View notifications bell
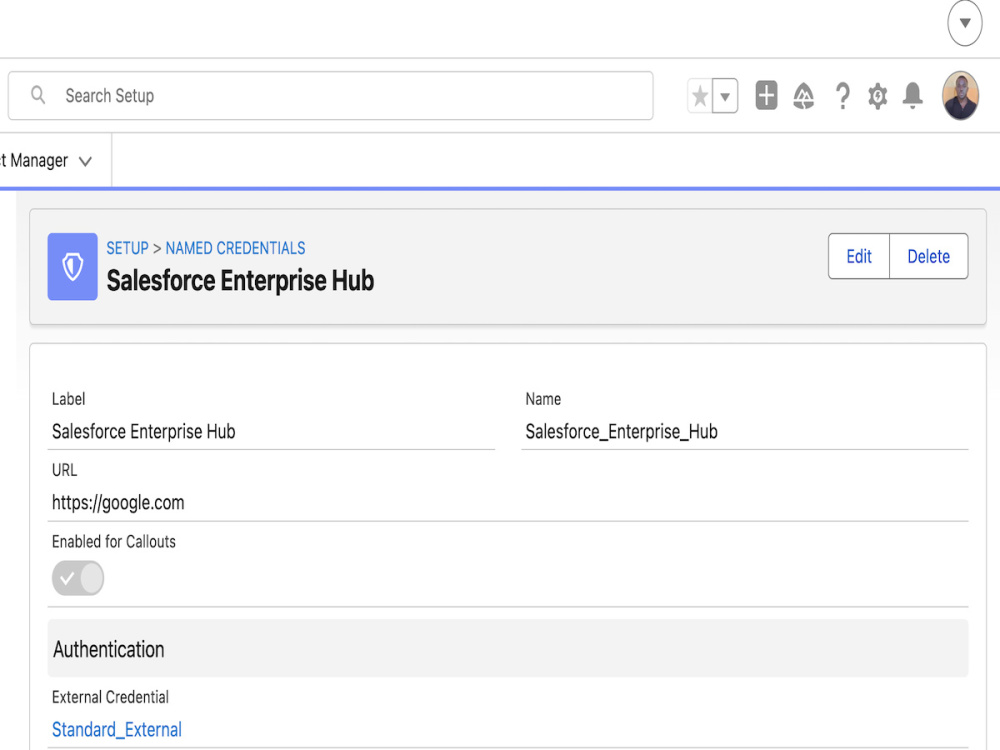Image resolution: width=1000 pixels, height=750 pixels. click(913, 96)
